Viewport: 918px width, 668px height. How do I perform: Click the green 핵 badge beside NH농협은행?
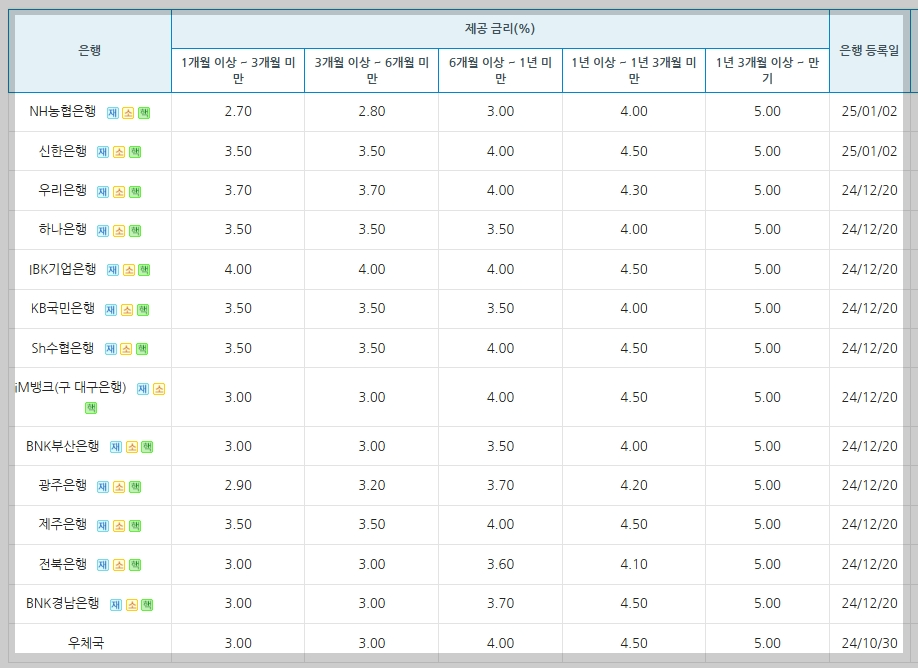[x=144, y=113]
